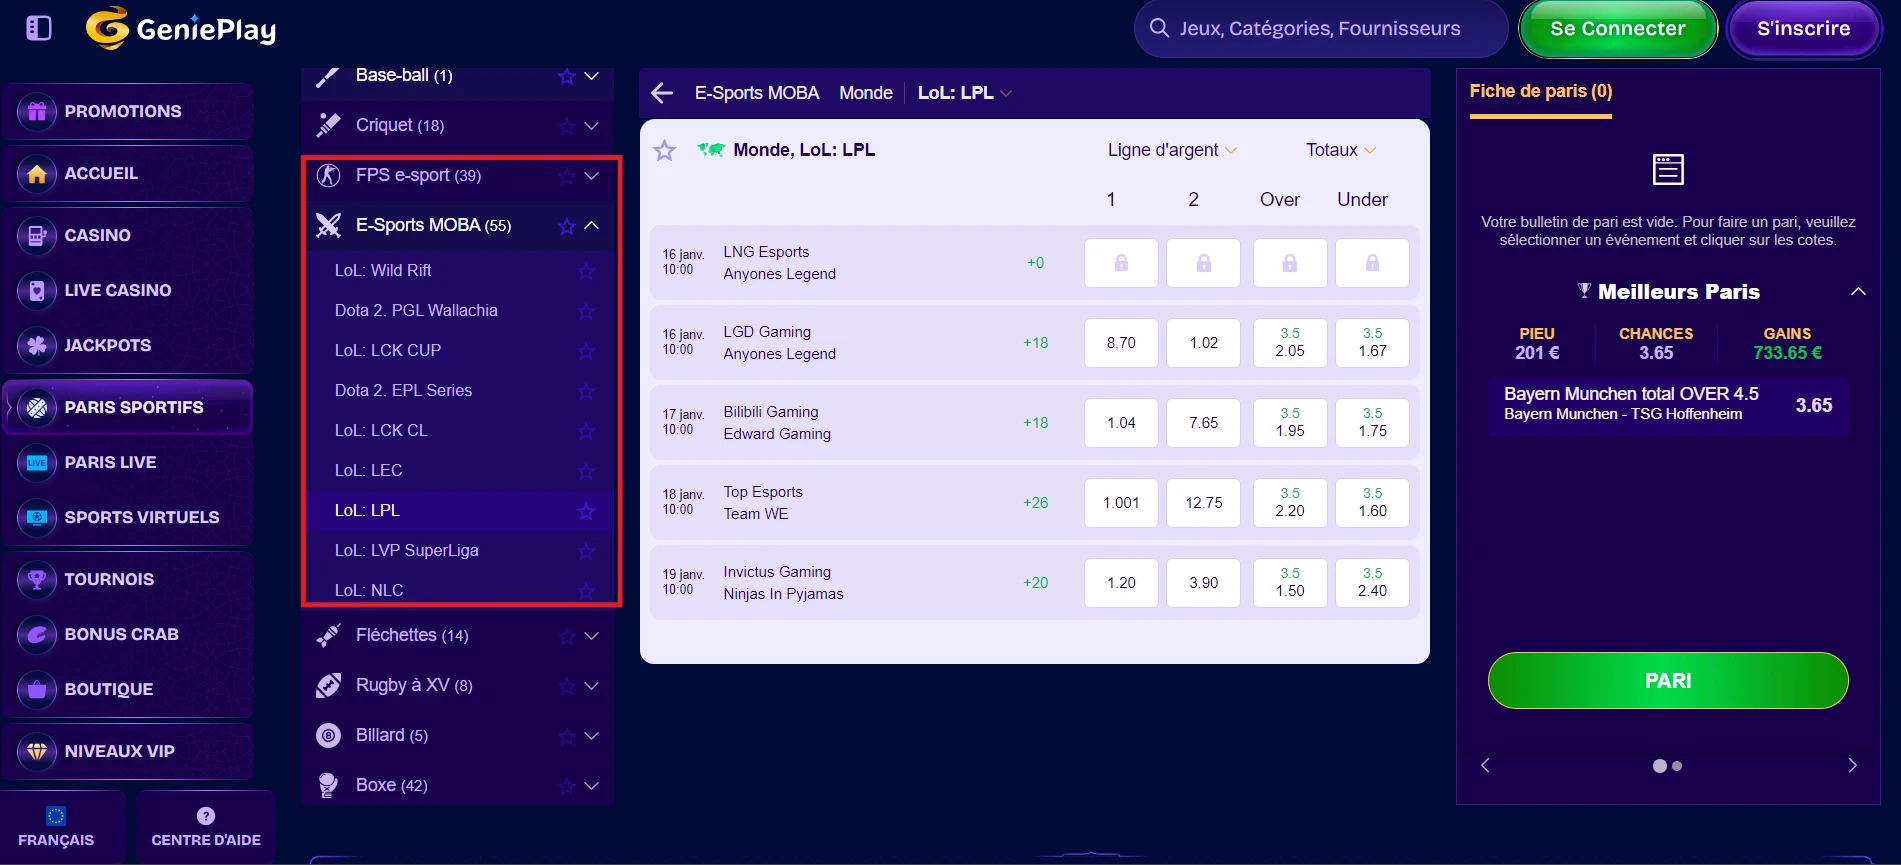Click the search magnifier icon
Image resolution: width=1901 pixels, height=865 pixels.
click(1159, 28)
